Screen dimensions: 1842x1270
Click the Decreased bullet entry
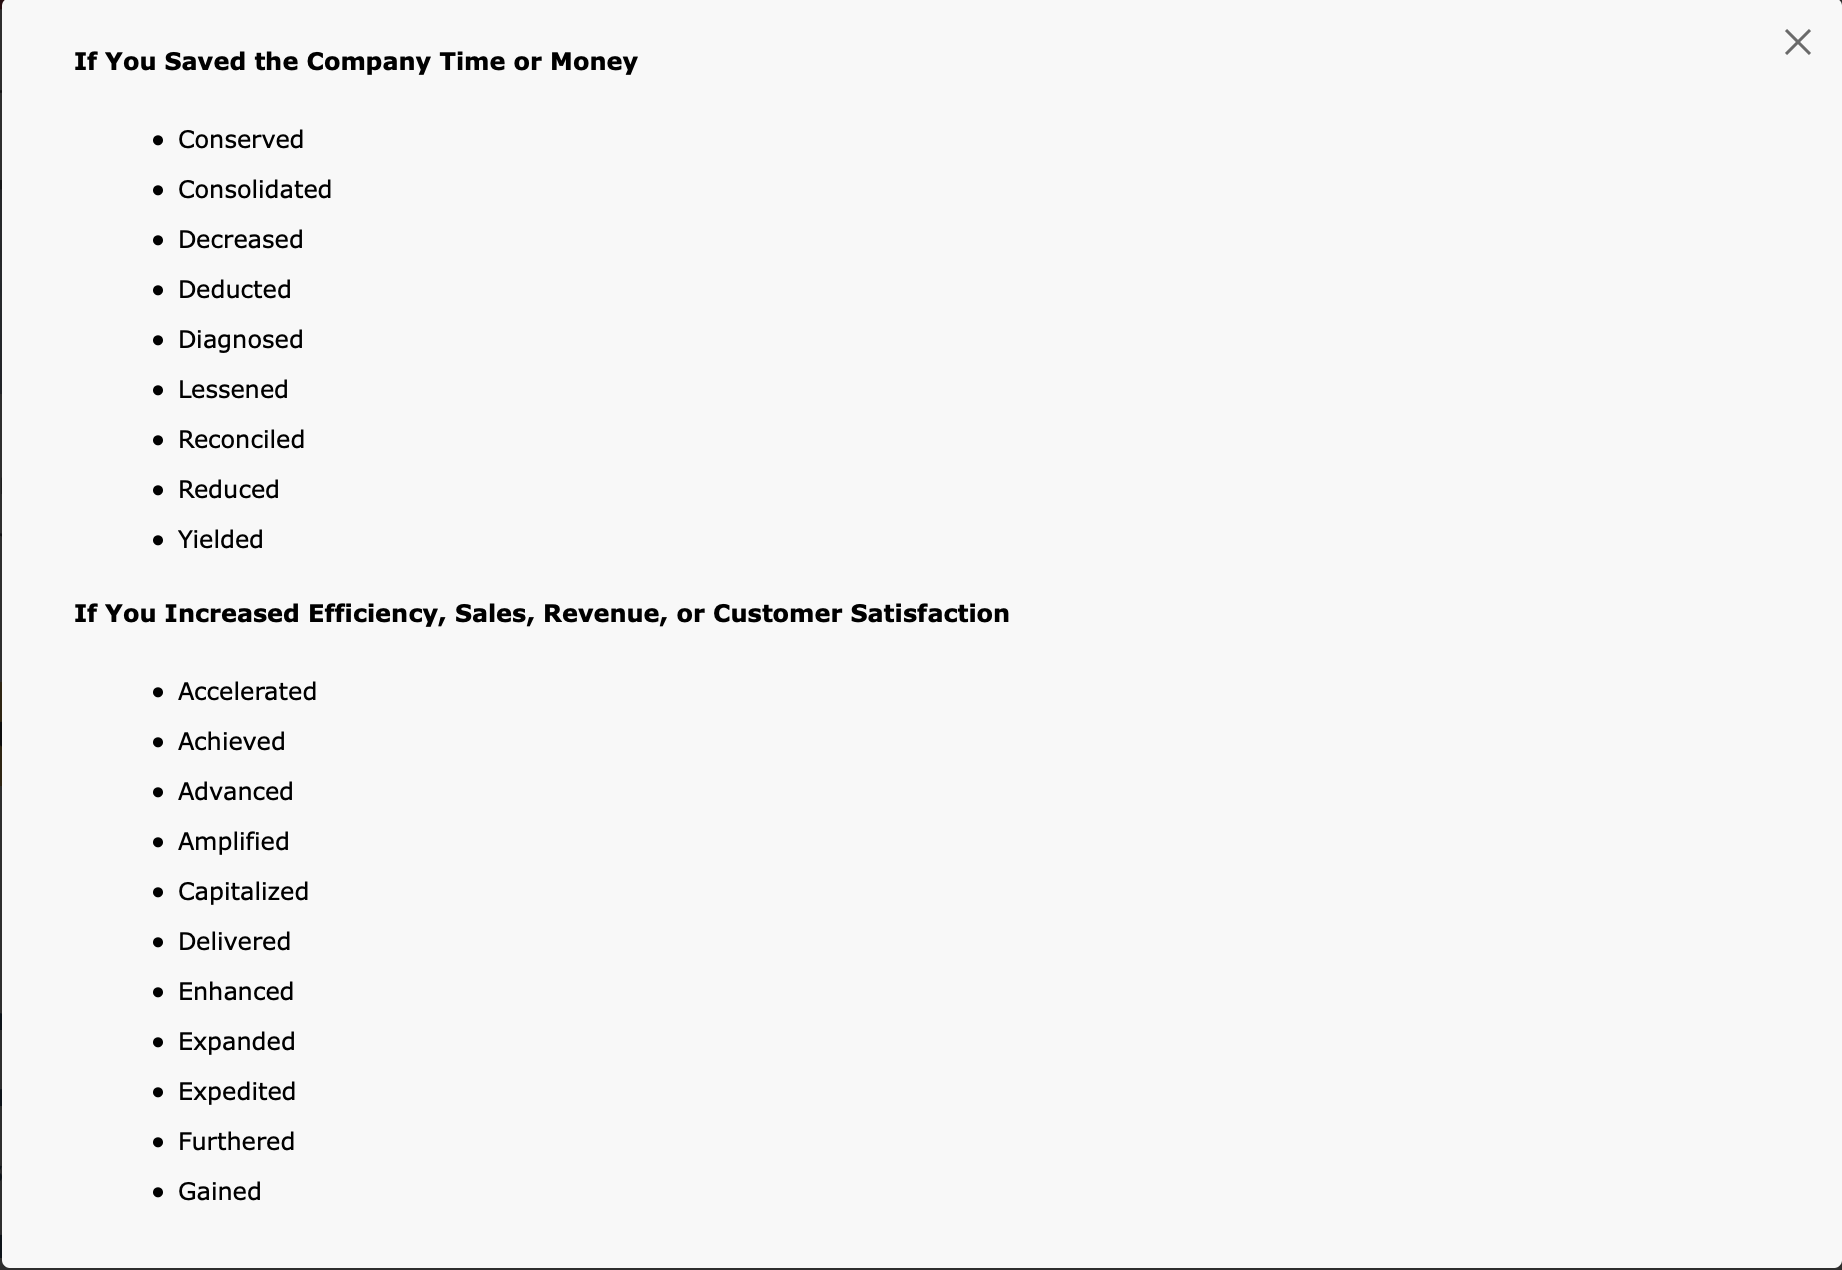(x=241, y=240)
